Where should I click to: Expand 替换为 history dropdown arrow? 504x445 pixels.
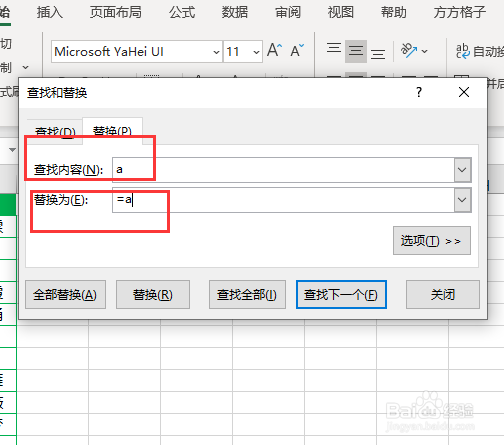coord(462,200)
